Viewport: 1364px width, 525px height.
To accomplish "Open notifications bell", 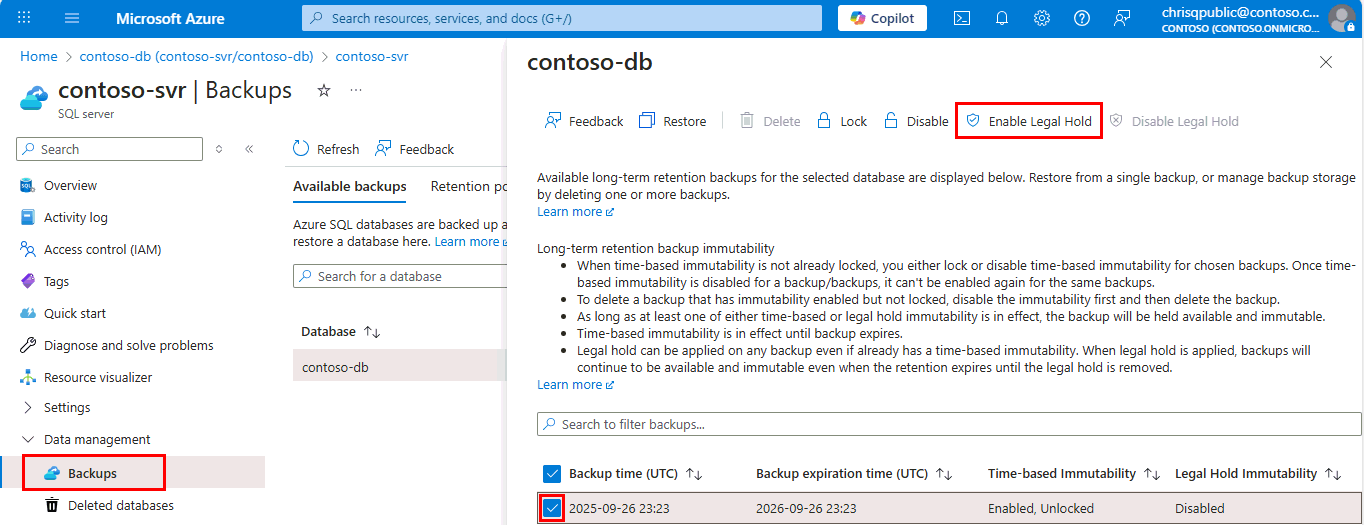I will [x=1002, y=18].
